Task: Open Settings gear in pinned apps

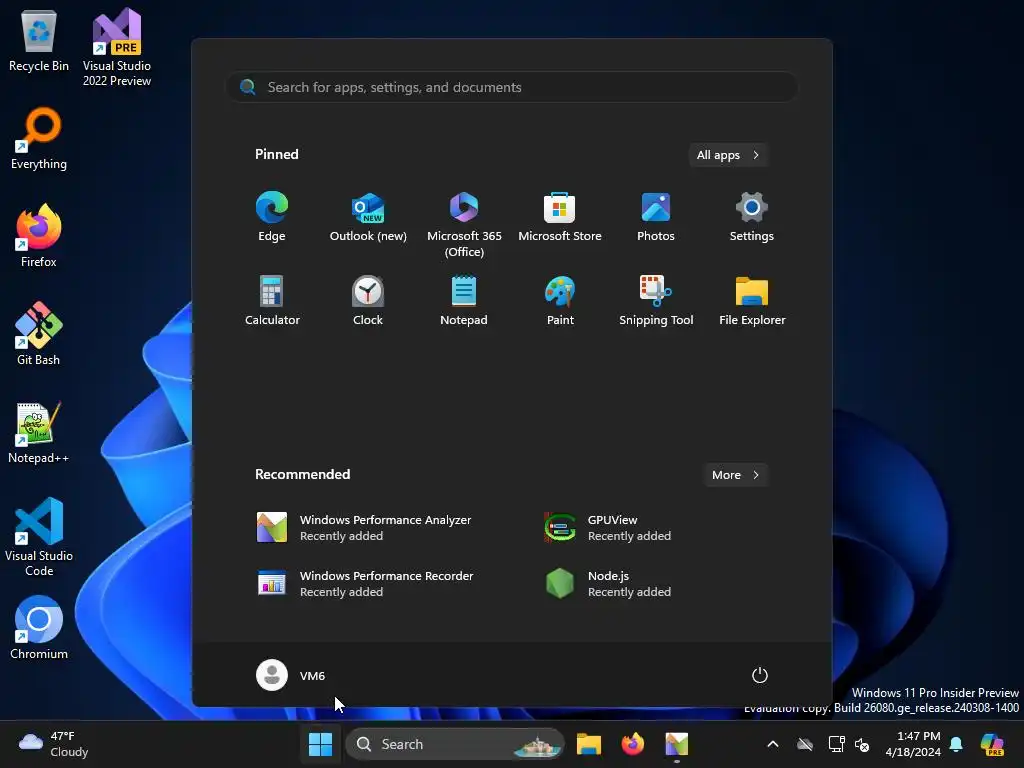Action: pos(752,217)
